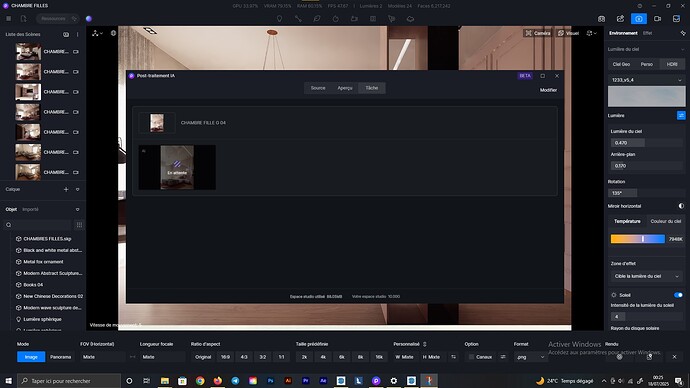
Task: Toggle the Soleil switch
Action: [x=678, y=295]
